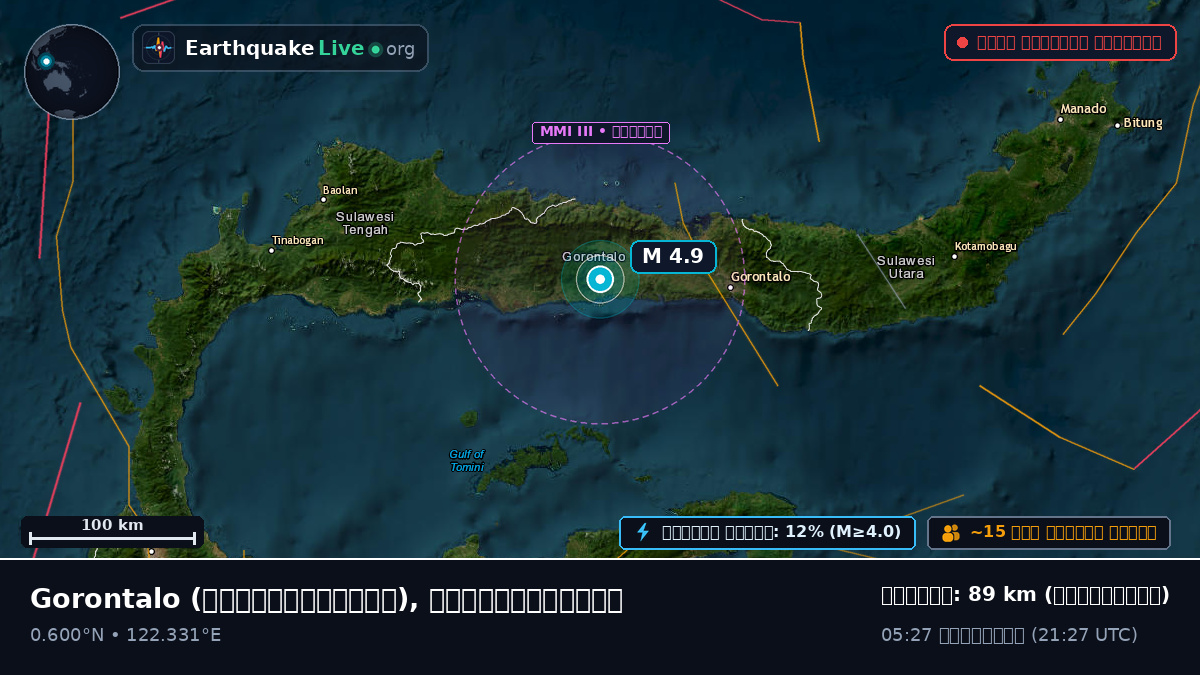Select the Gorontalo city white dot marker
This screenshot has height=675, width=1200.
point(730,288)
